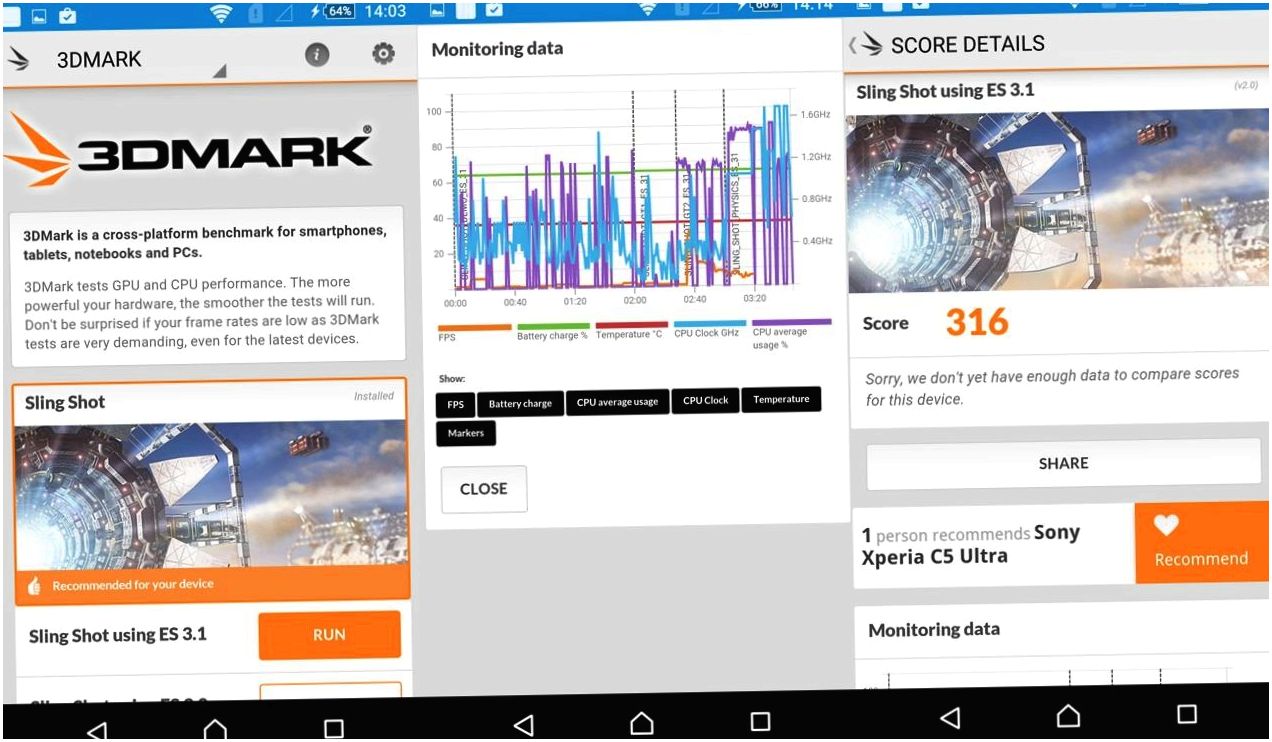The height and width of the screenshot is (742, 1272).
Task: Open the Score Details benchmark image
Action: coord(1058,200)
